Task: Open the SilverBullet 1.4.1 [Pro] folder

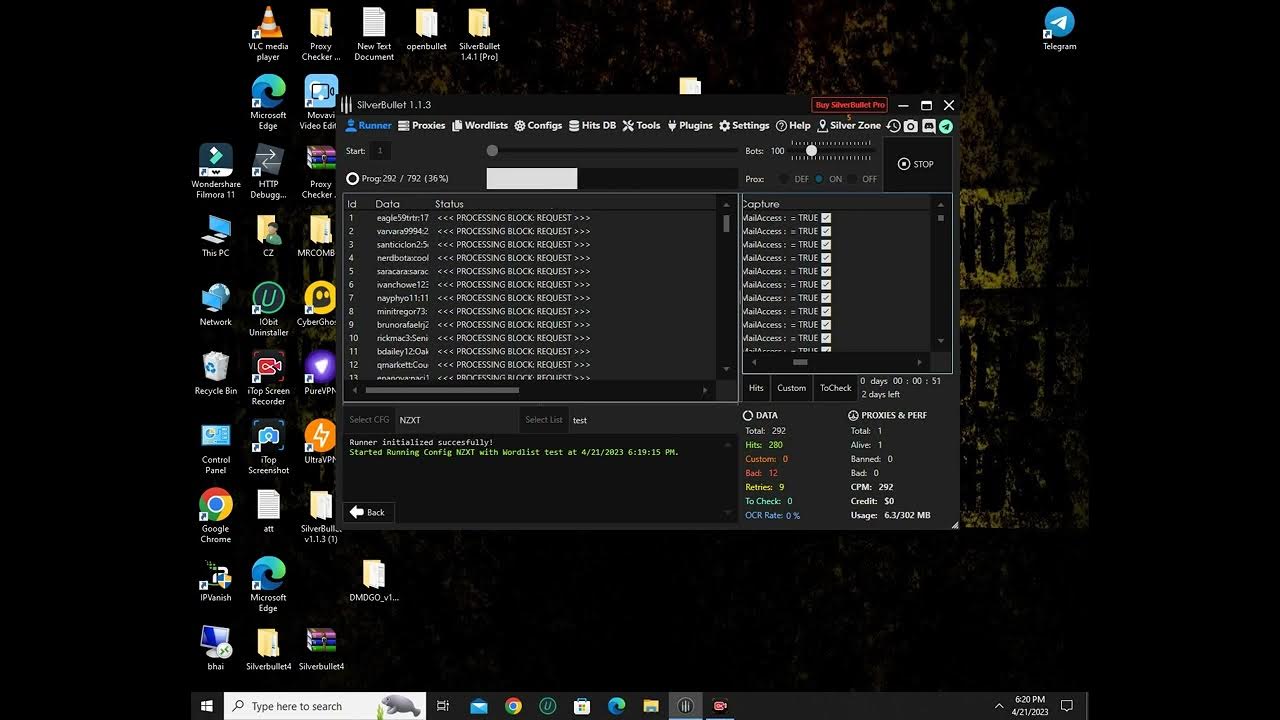Action: pyautogui.click(x=479, y=34)
